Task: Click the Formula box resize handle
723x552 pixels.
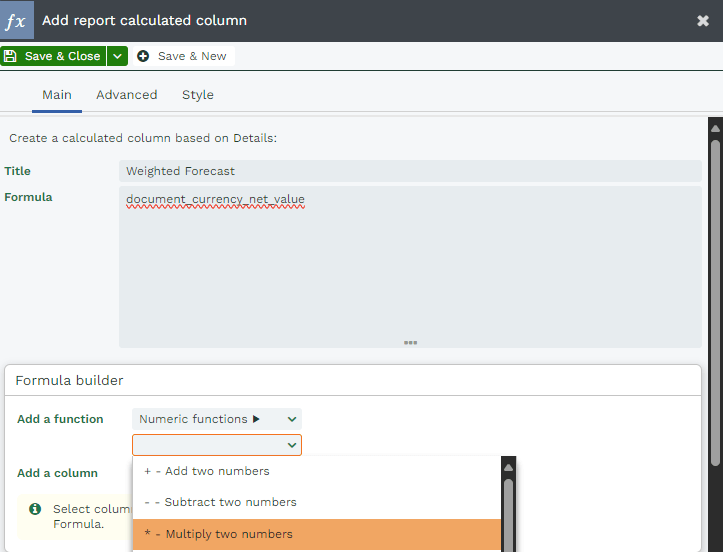Action: (x=410, y=342)
